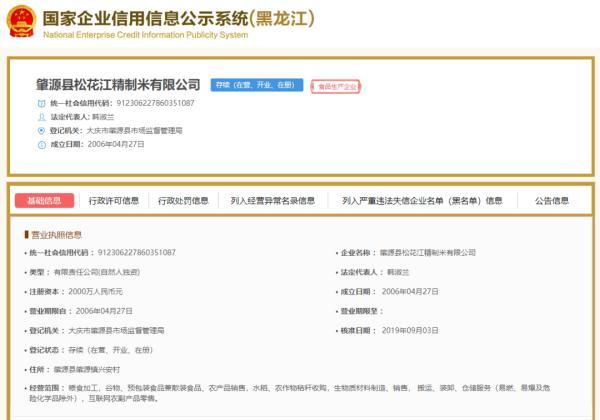600x420 pixels.
Task: Click the header 登记机关 value 大庆市肇源县市场监督管理局
Action: (134, 131)
